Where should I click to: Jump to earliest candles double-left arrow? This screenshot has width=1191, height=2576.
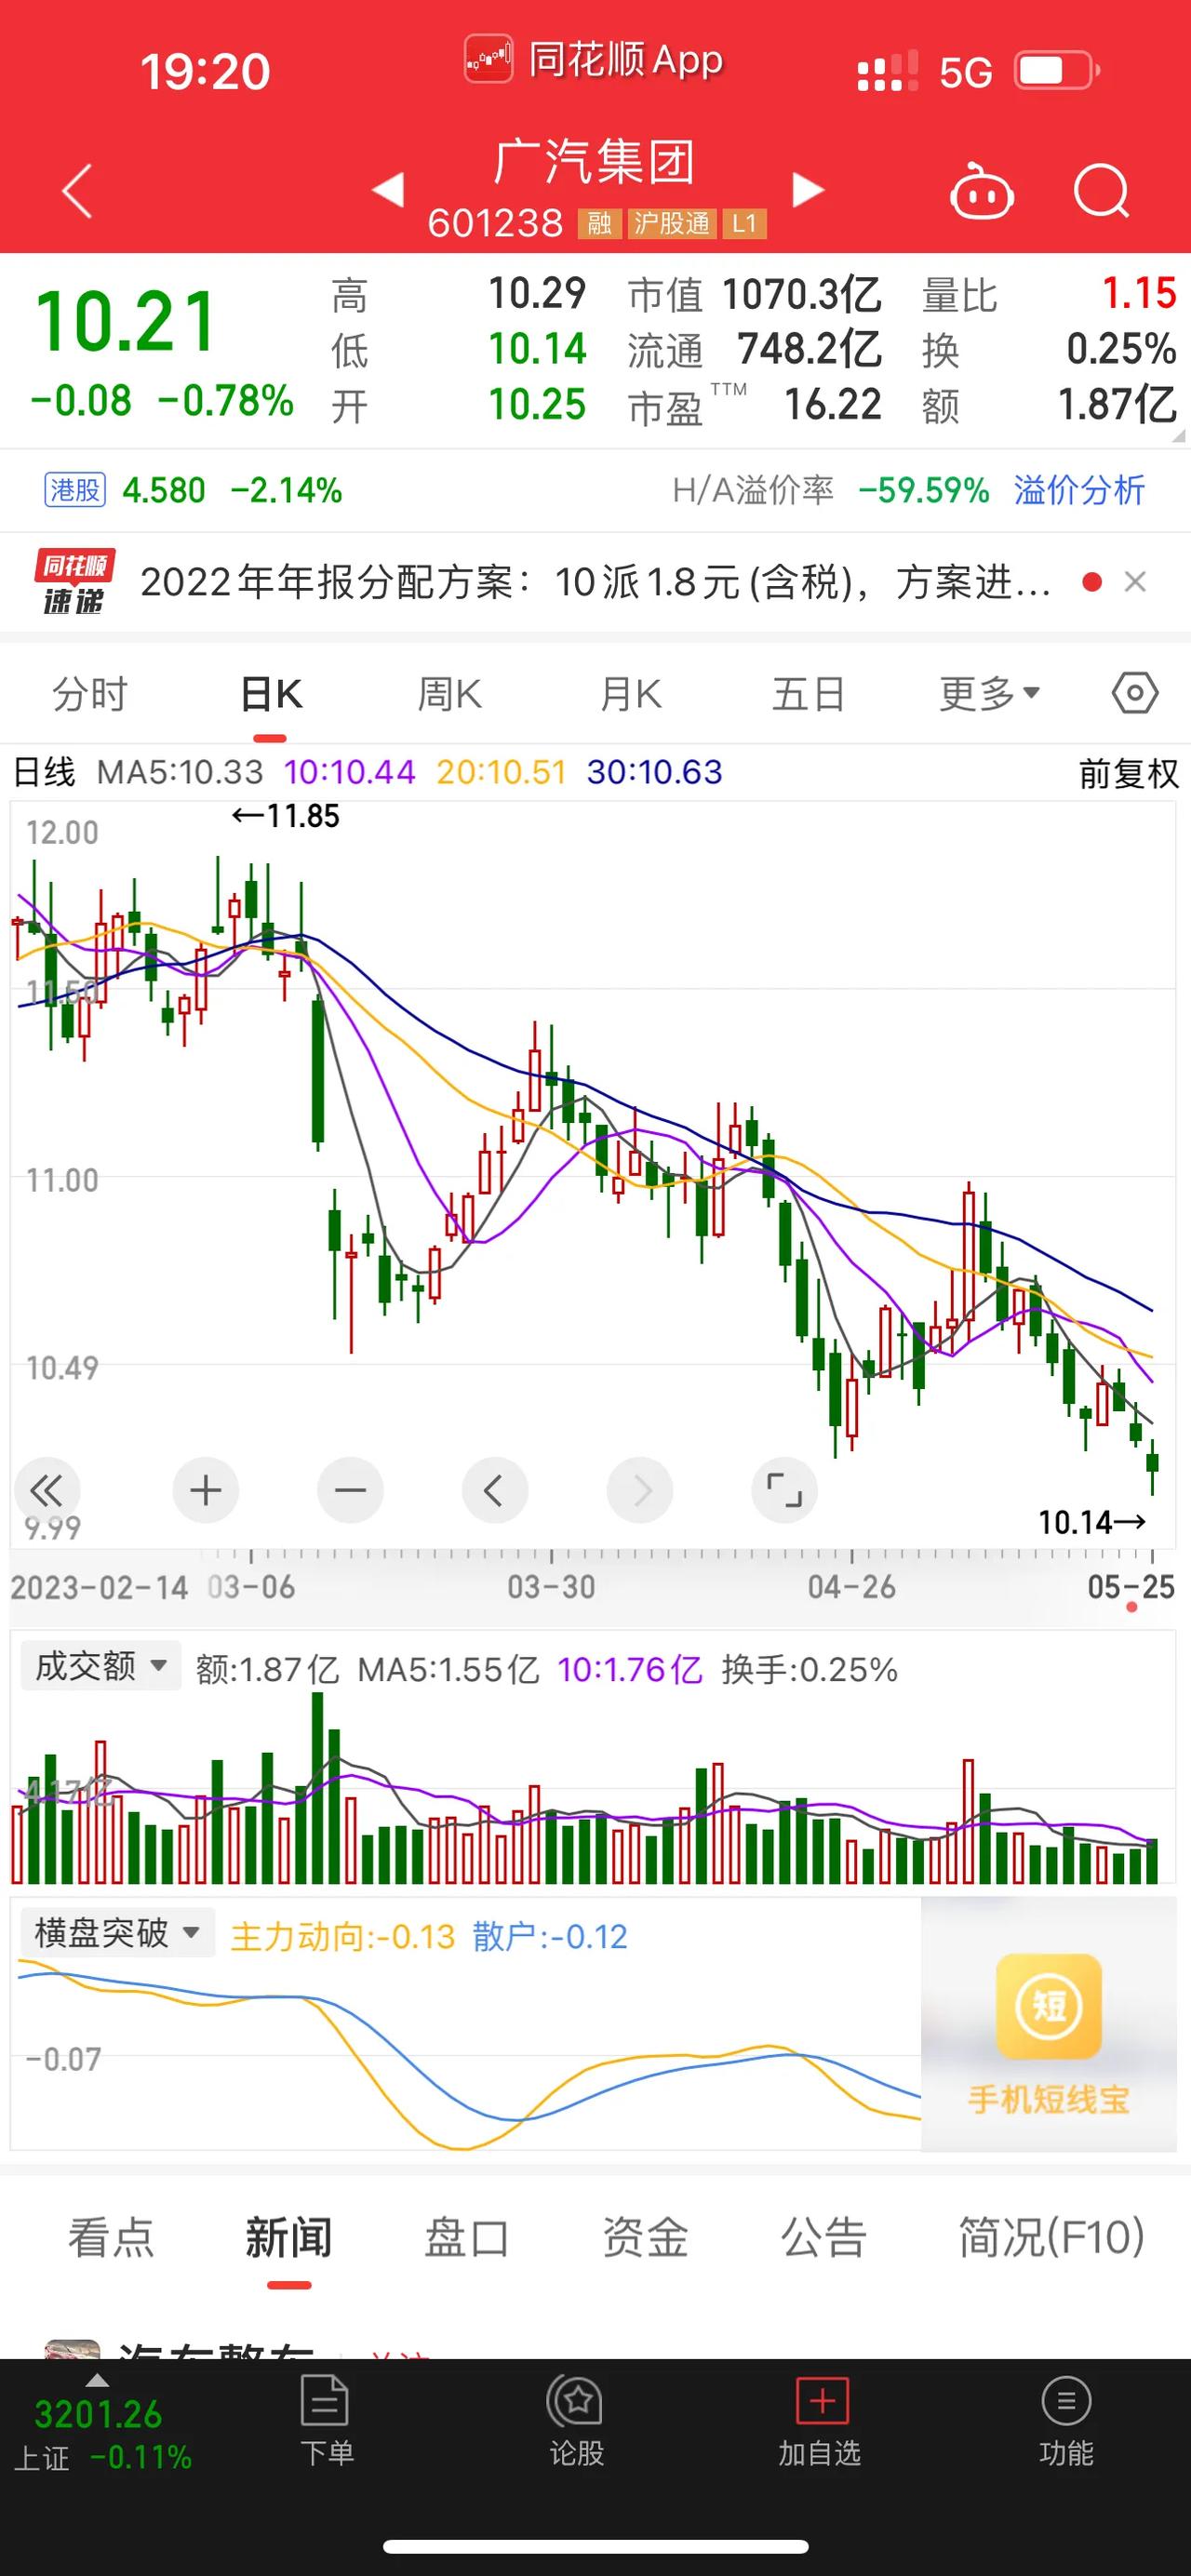tap(46, 1491)
